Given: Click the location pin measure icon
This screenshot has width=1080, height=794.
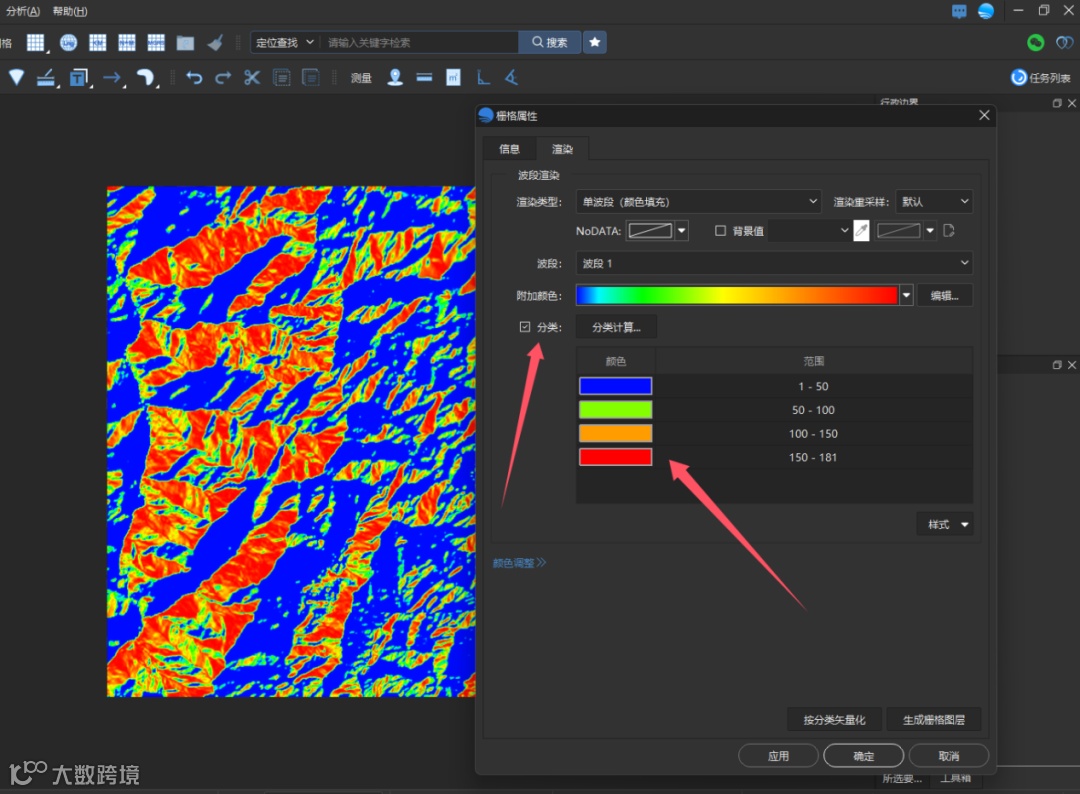Looking at the screenshot, I should 395,77.
